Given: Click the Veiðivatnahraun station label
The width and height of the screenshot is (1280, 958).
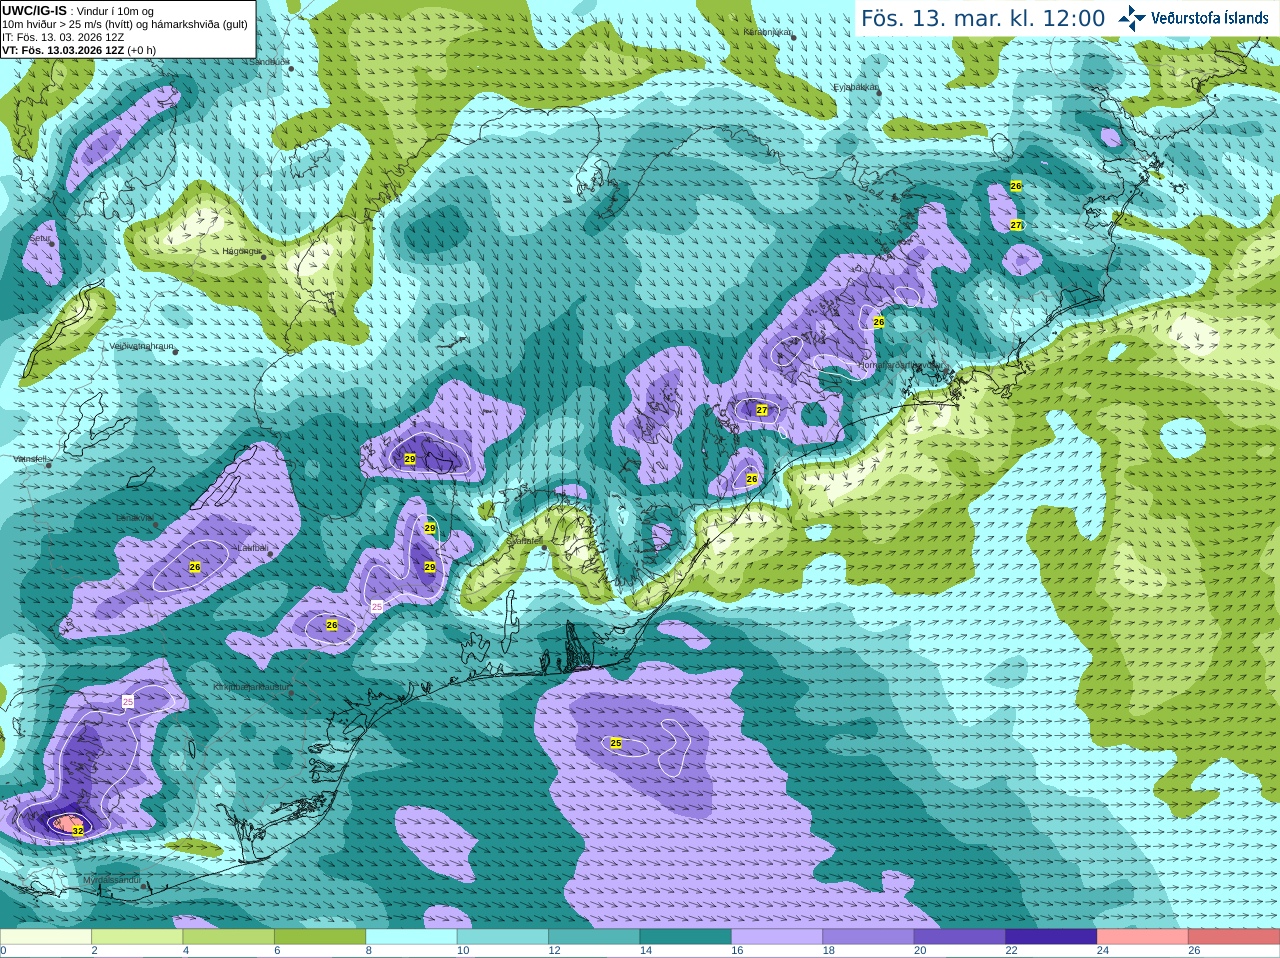Looking at the screenshot, I should point(141,346).
